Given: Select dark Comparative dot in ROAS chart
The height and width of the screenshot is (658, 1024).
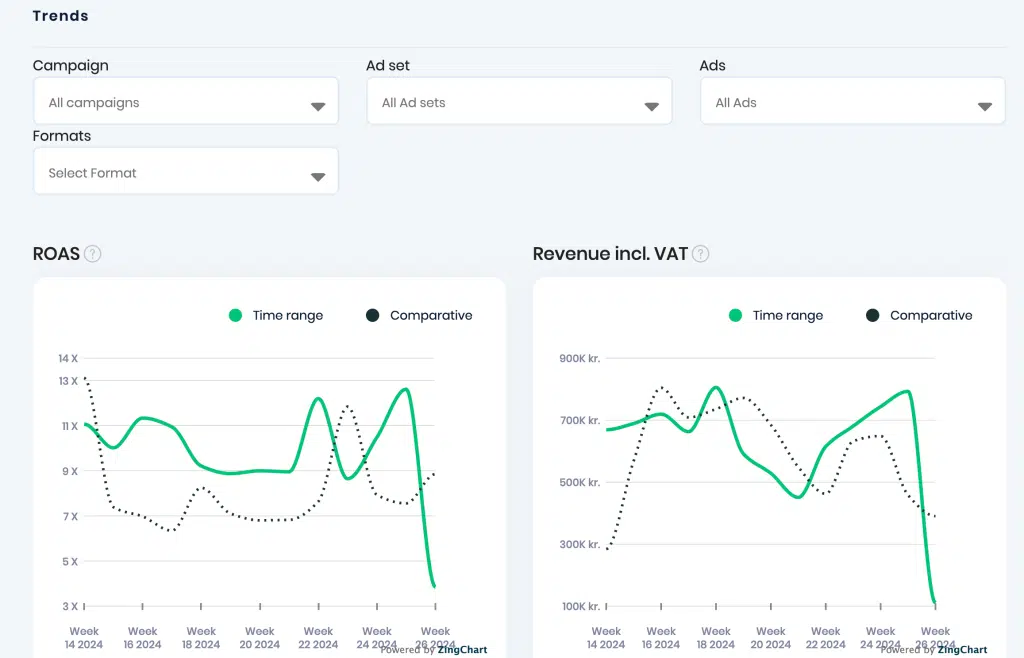Looking at the screenshot, I should tap(372, 315).
